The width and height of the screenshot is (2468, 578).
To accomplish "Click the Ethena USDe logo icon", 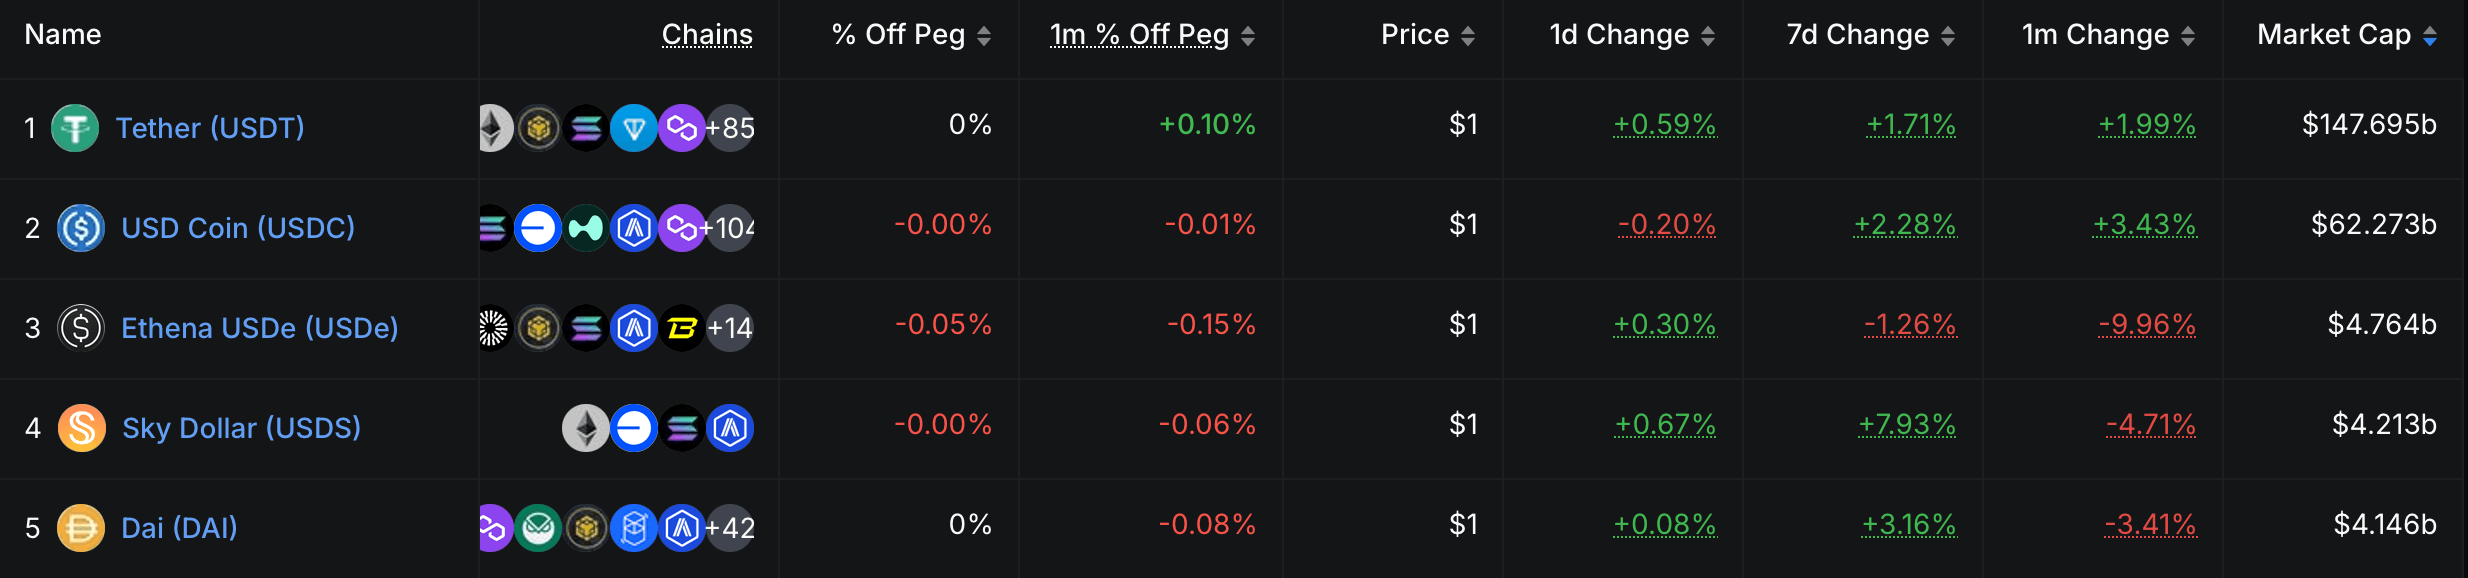I will [81, 328].
